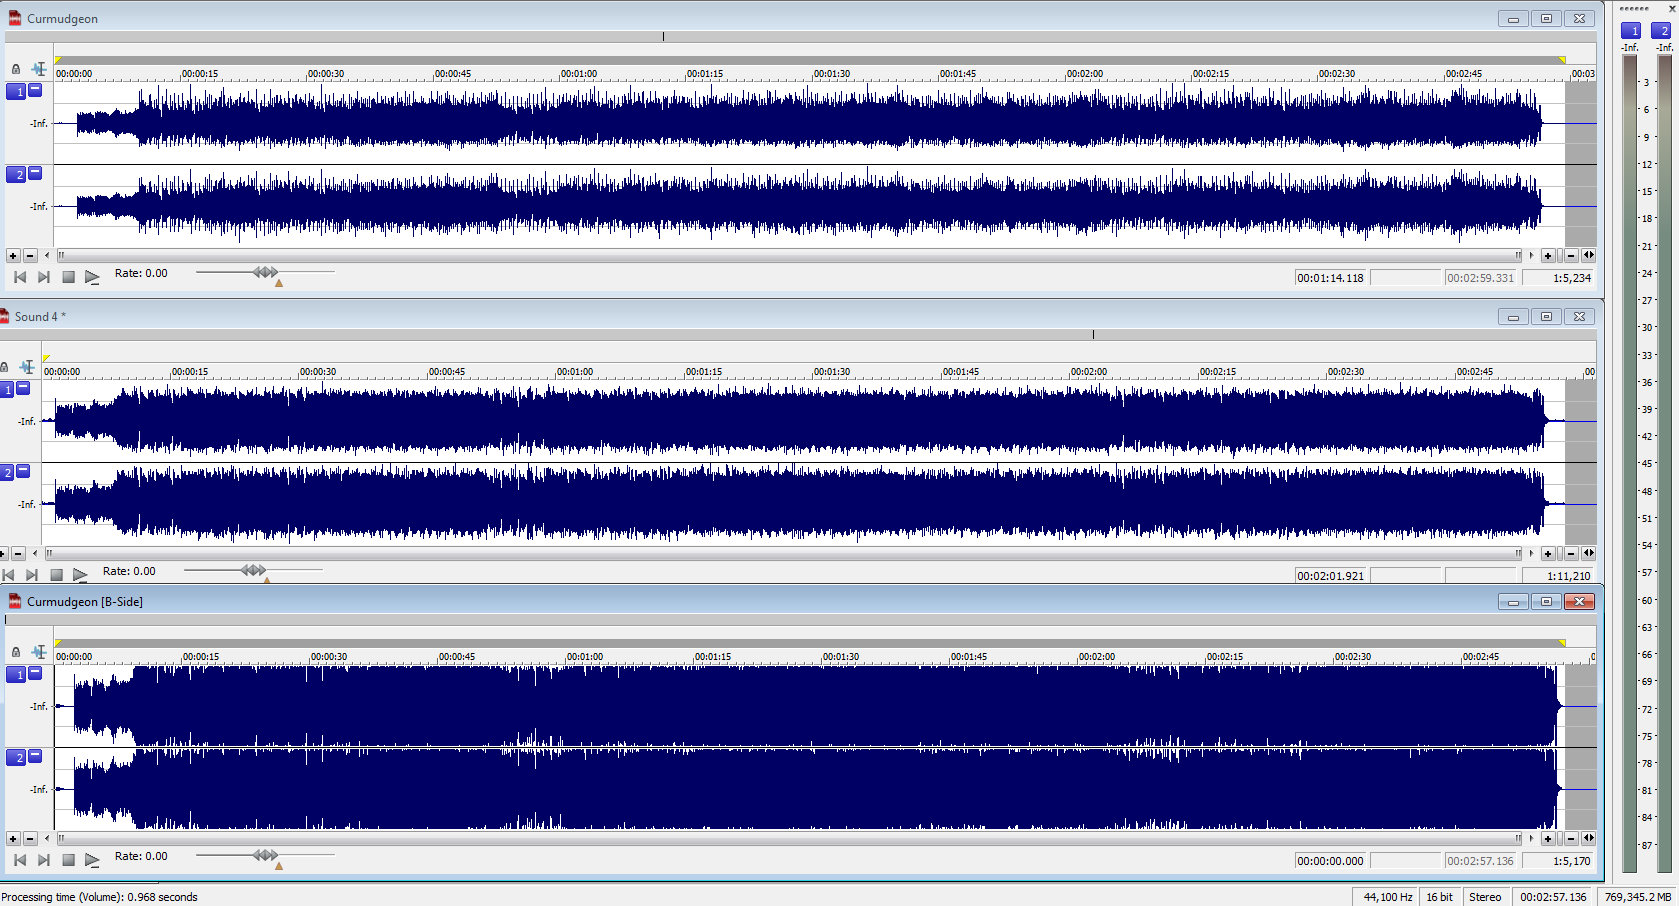The image size is (1679, 906).
Task: Play the Sound 4 window audio
Action: 80,575
